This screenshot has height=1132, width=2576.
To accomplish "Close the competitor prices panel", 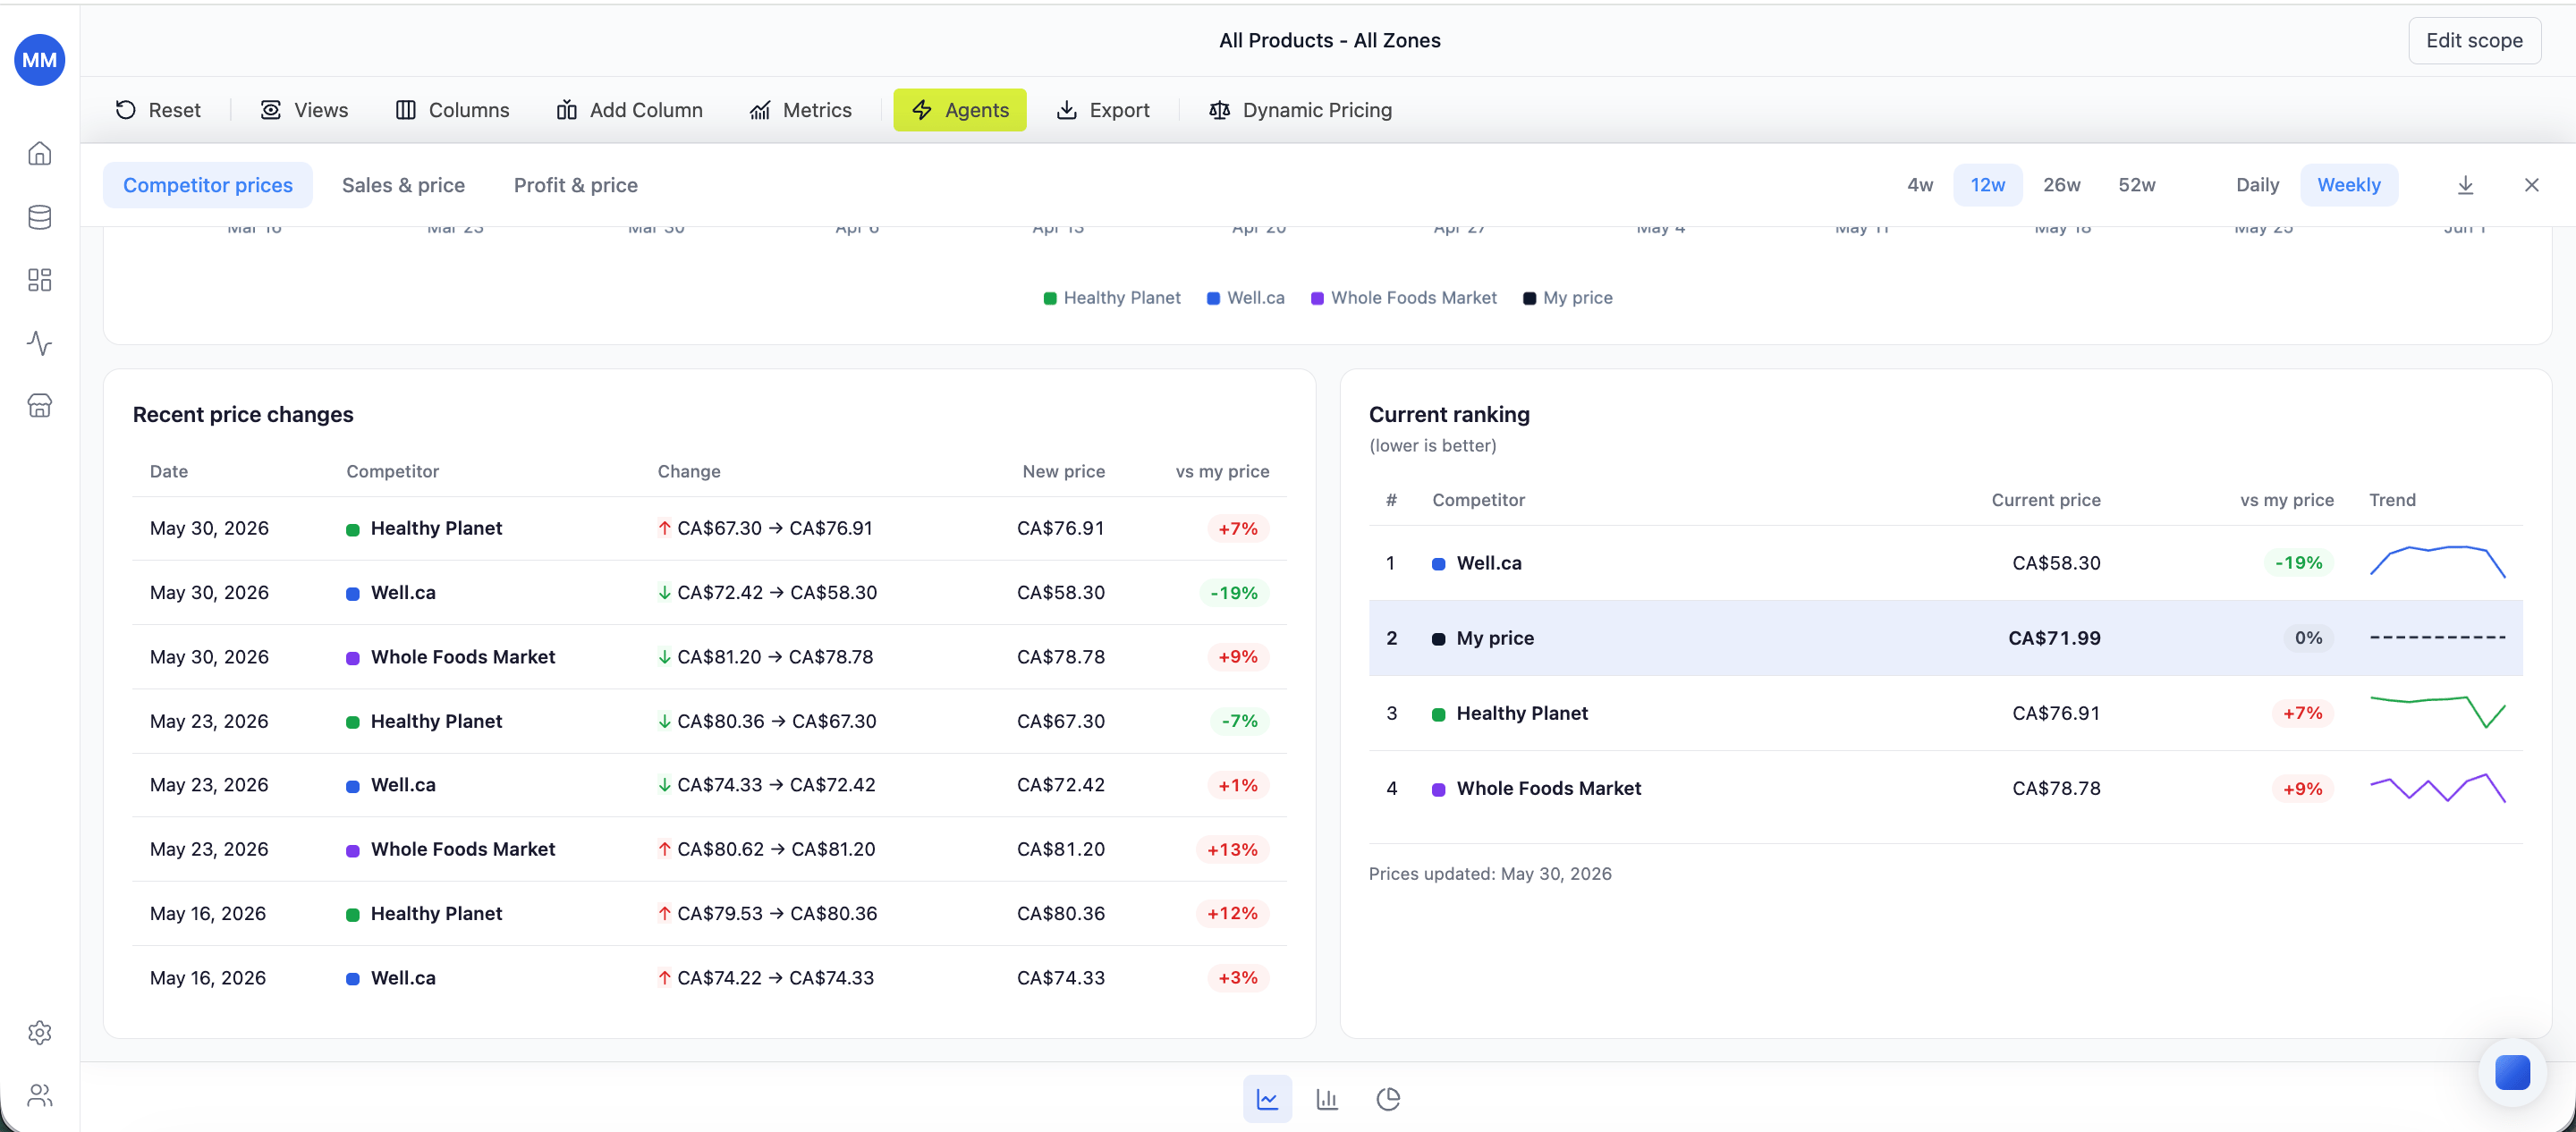I will pyautogui.click(x=2531, y=185).
